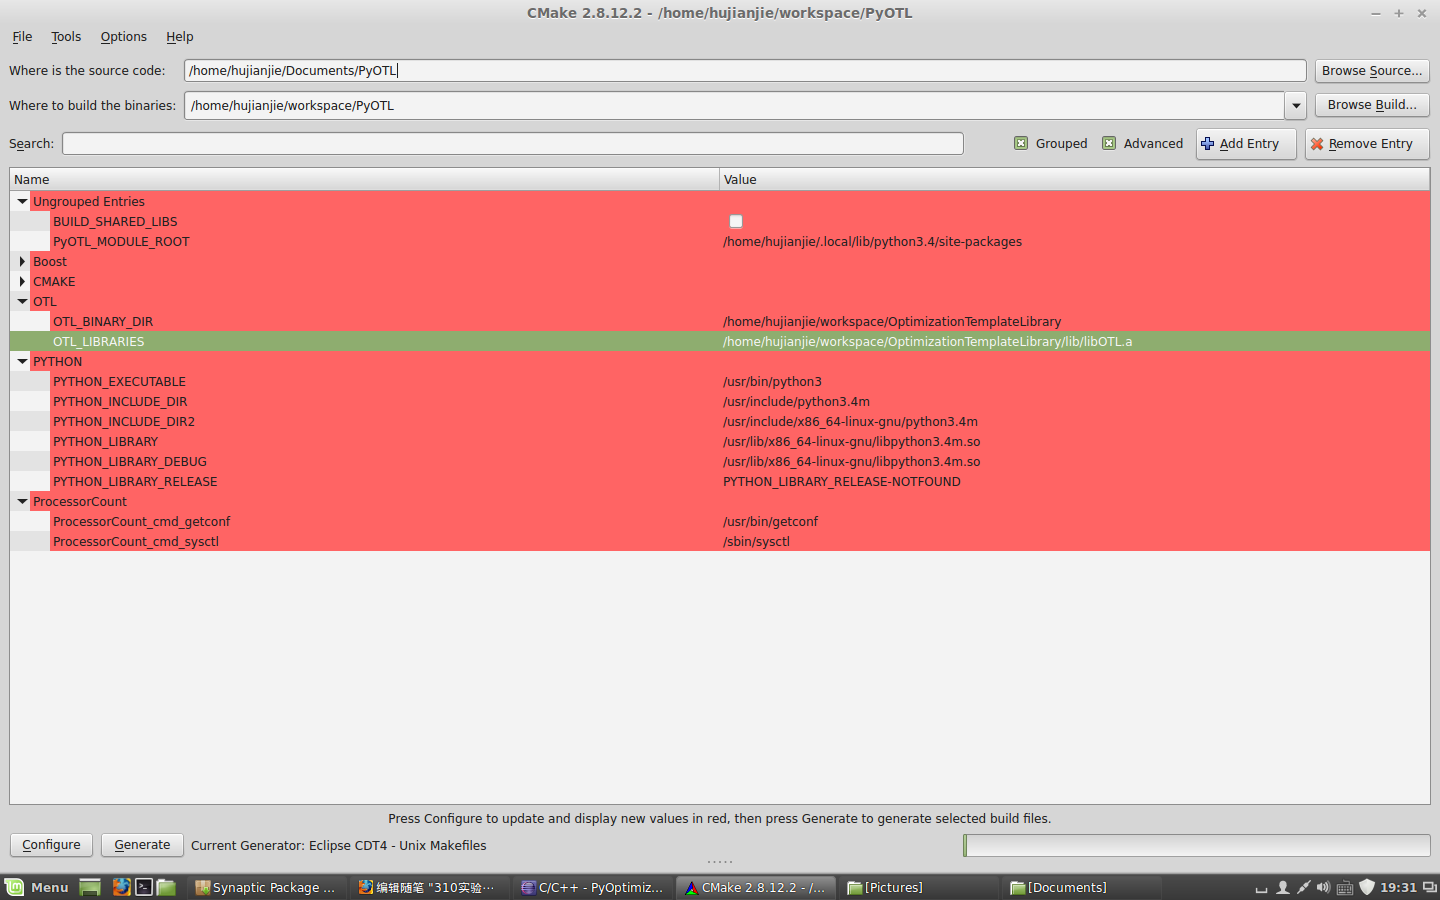Image resolution: width=1440 pixels, height=900 pixels.
Task: Select the PyOTL_MODULE_ROOT entry
Action: 121,241
